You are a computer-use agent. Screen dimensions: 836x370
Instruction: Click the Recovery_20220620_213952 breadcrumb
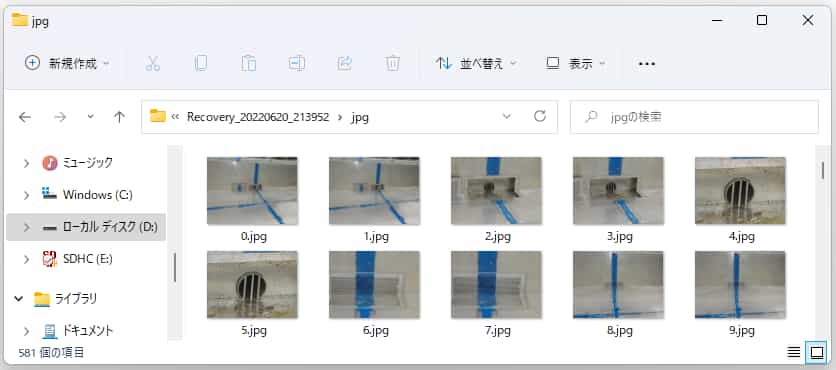pos(258,117)
